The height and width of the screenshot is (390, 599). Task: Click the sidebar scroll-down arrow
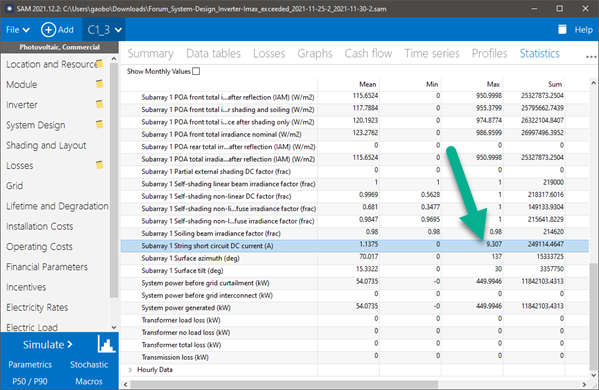click(x=113, y=327)
